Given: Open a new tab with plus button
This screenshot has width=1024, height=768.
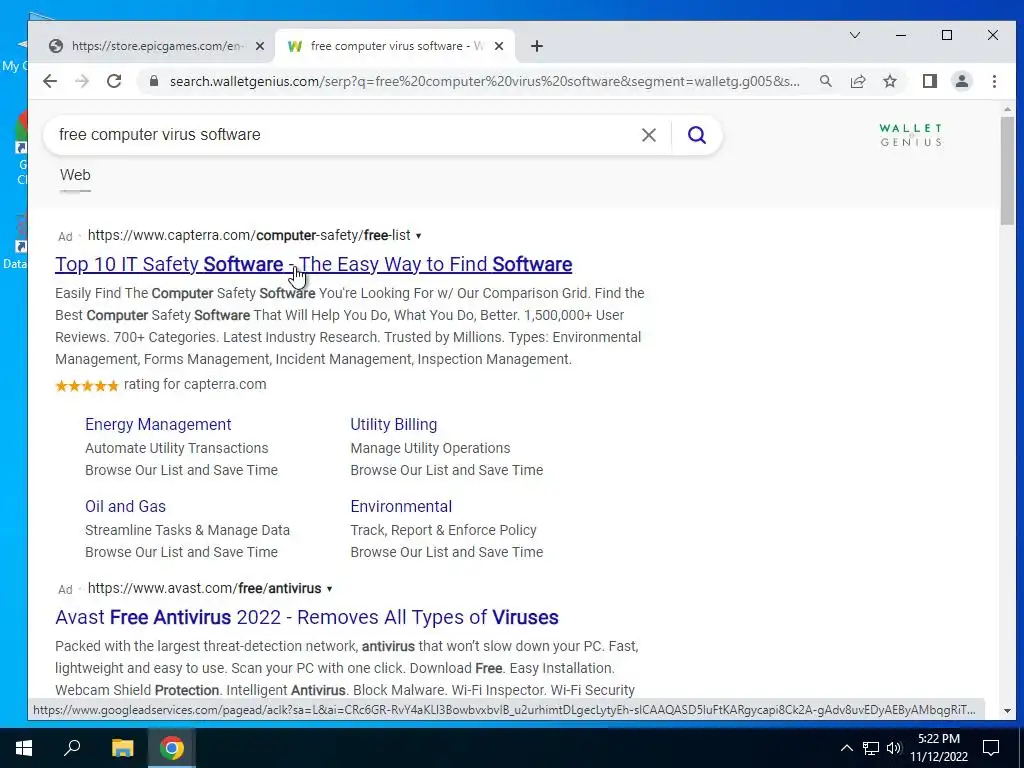Looking at the screenshot, I should coord(537,46).
